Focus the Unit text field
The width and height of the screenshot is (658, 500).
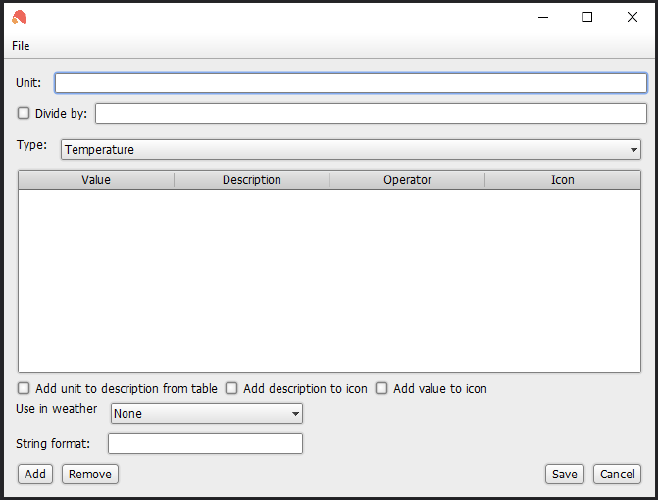tap(351, 83)
